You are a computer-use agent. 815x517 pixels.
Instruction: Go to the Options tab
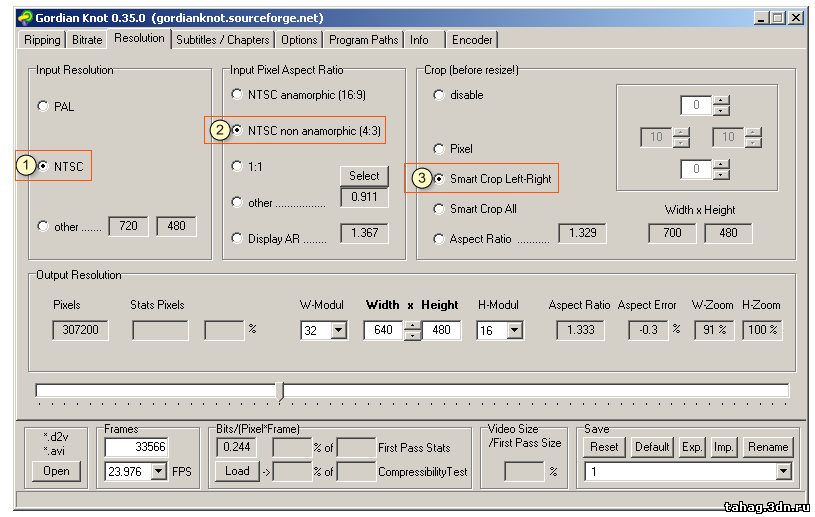(x=299, y=40)
